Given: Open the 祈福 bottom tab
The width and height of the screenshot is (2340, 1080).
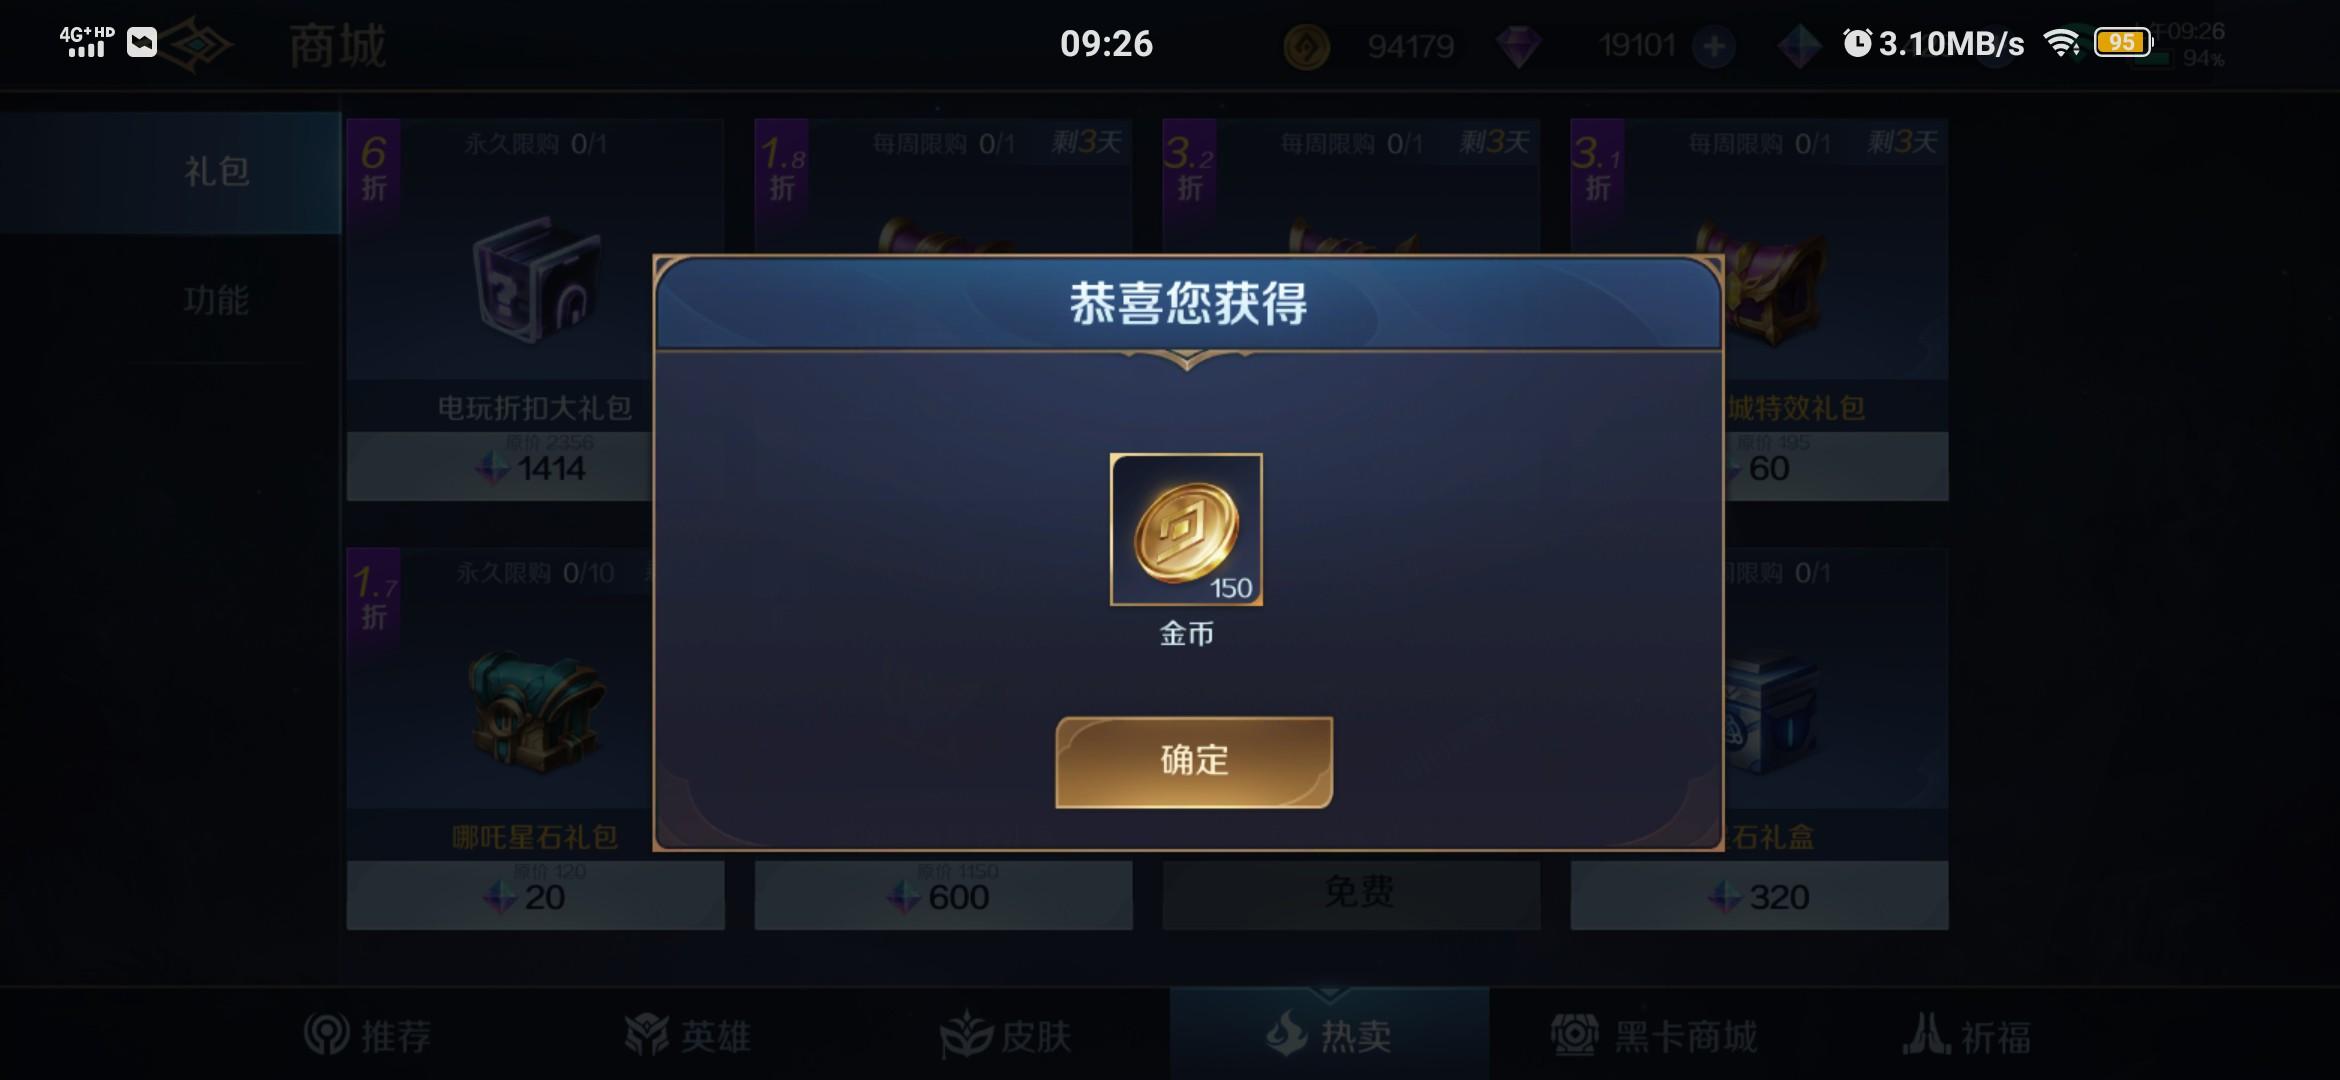Looking at the screenshot, I should tap(1967, 1036).
